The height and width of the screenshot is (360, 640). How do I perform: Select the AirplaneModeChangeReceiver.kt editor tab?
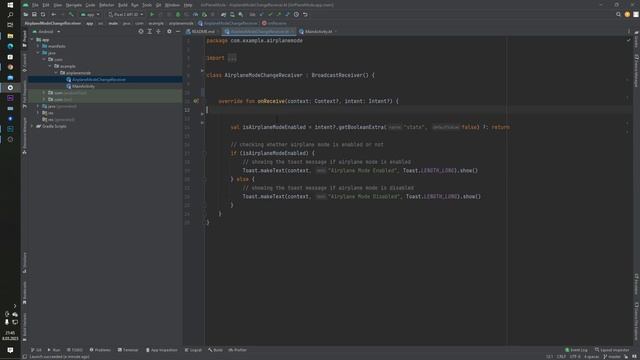click(260, 31)
